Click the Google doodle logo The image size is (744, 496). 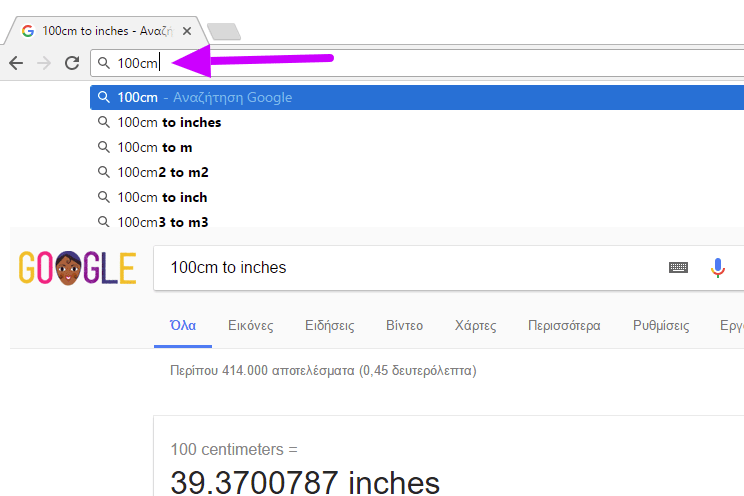pyautogui.click(x=77, y=268)
